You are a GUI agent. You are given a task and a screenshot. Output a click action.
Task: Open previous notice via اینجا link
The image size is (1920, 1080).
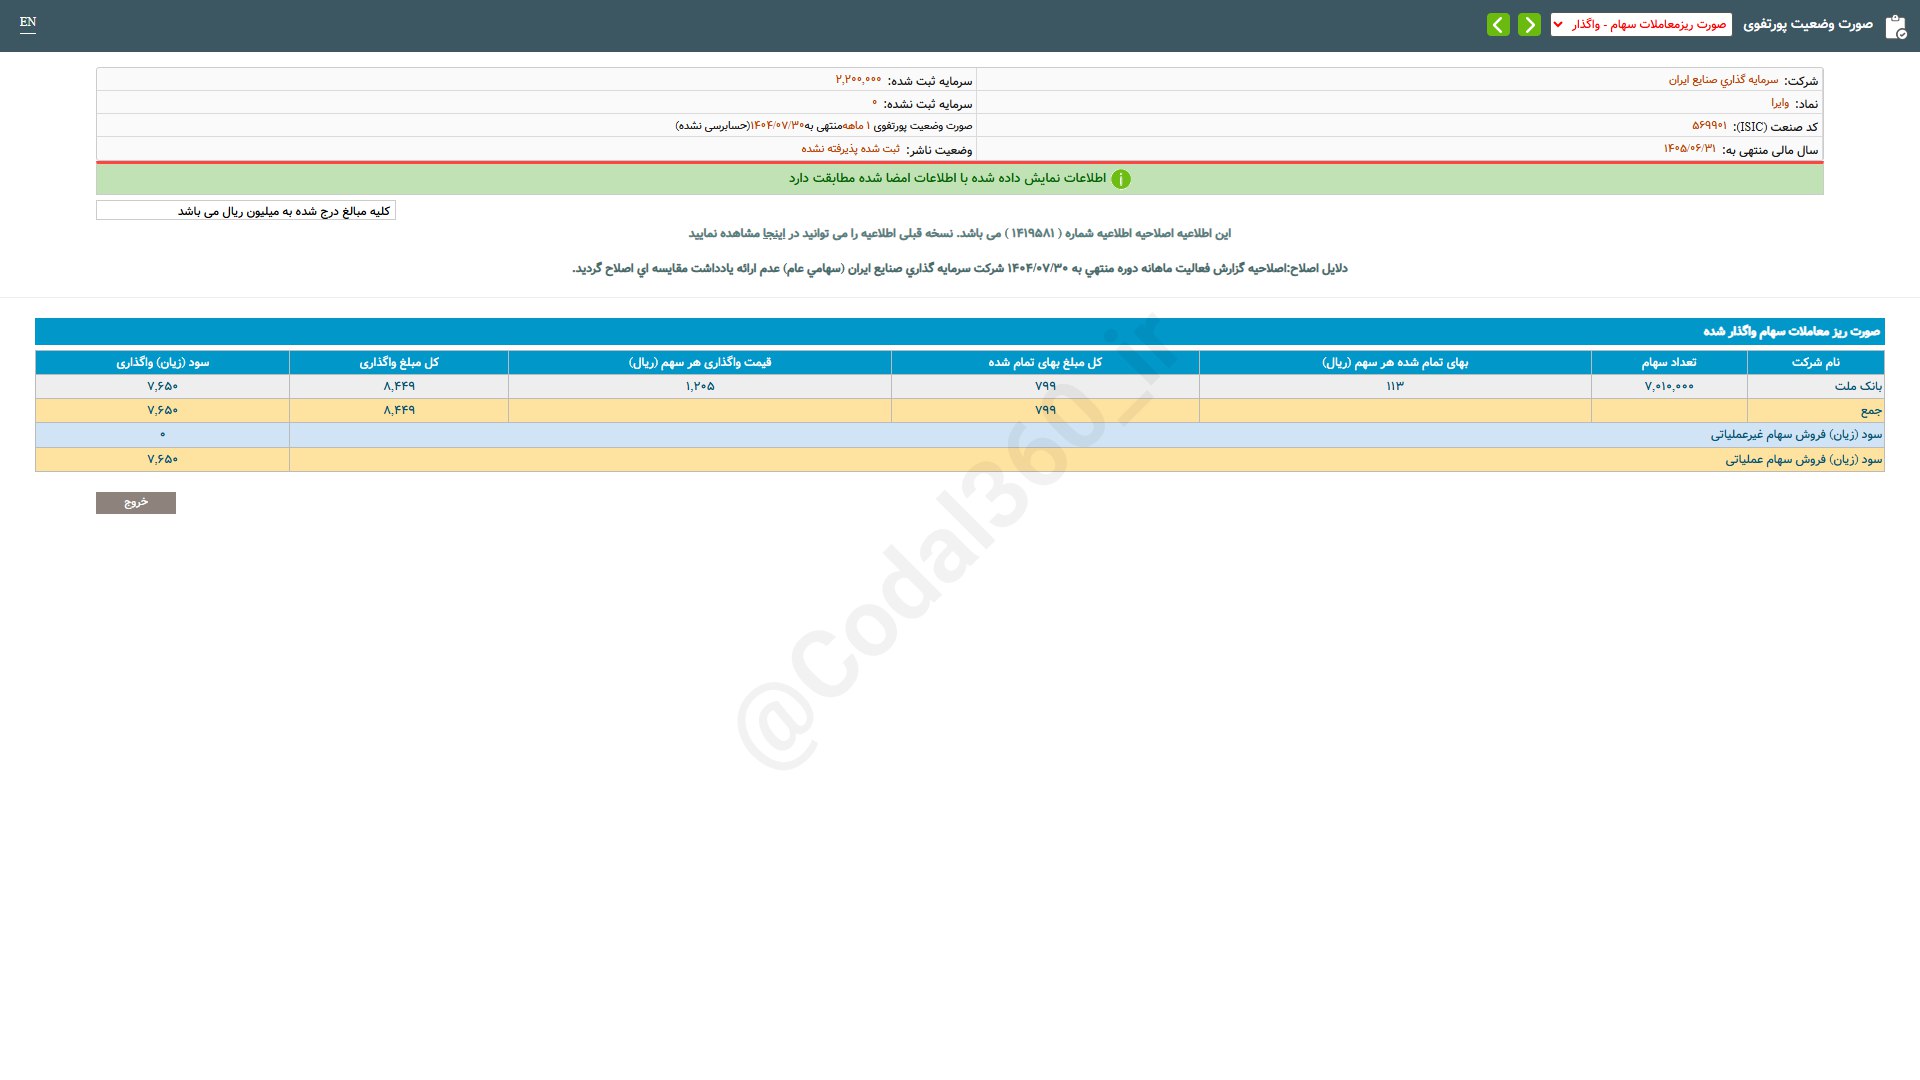click(774, 234)
